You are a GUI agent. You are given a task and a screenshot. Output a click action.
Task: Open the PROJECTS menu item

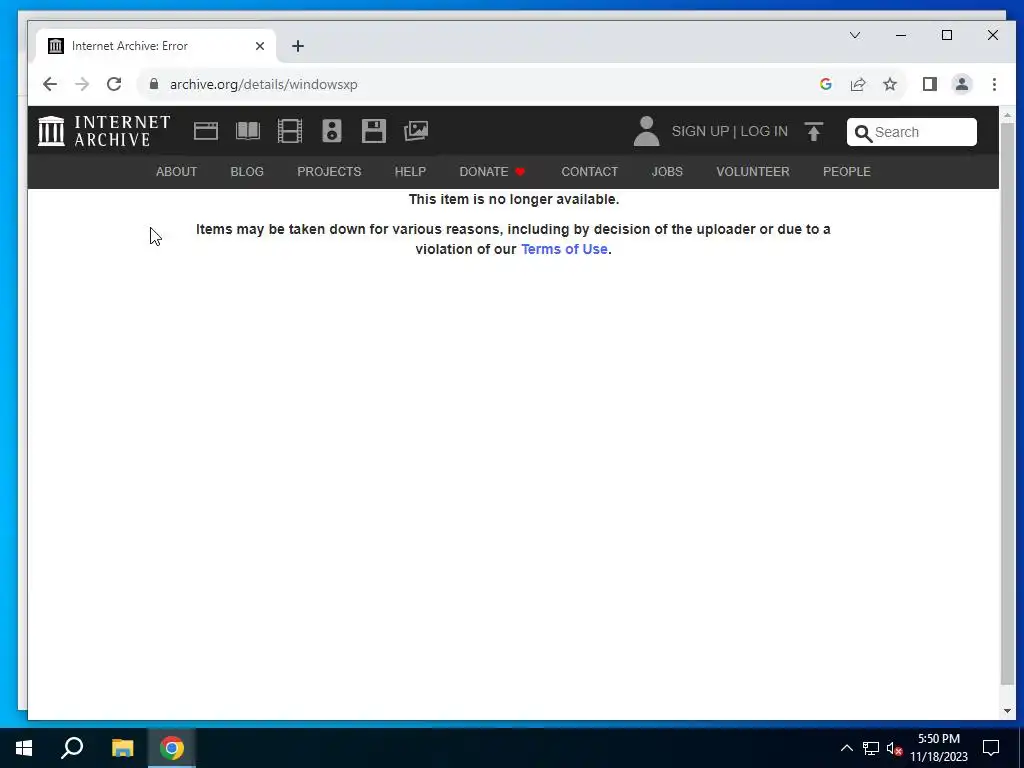coord(329,172)
